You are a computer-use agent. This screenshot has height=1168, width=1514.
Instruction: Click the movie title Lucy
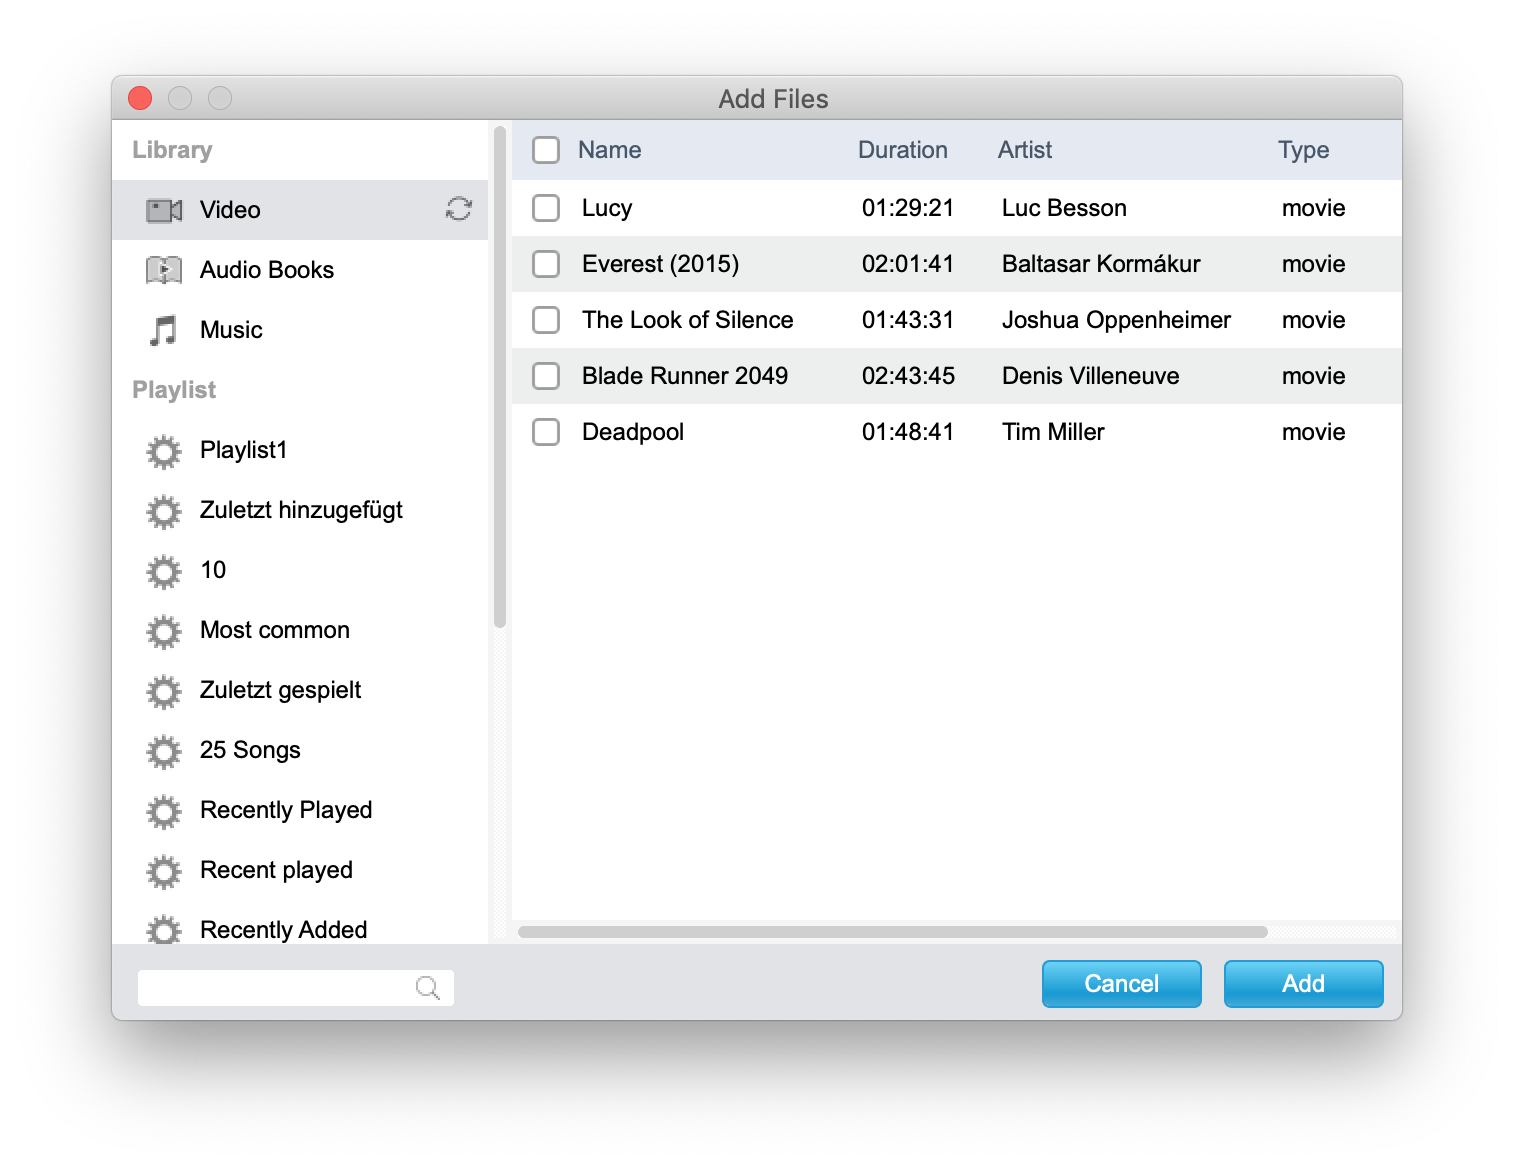click(607, 208)
